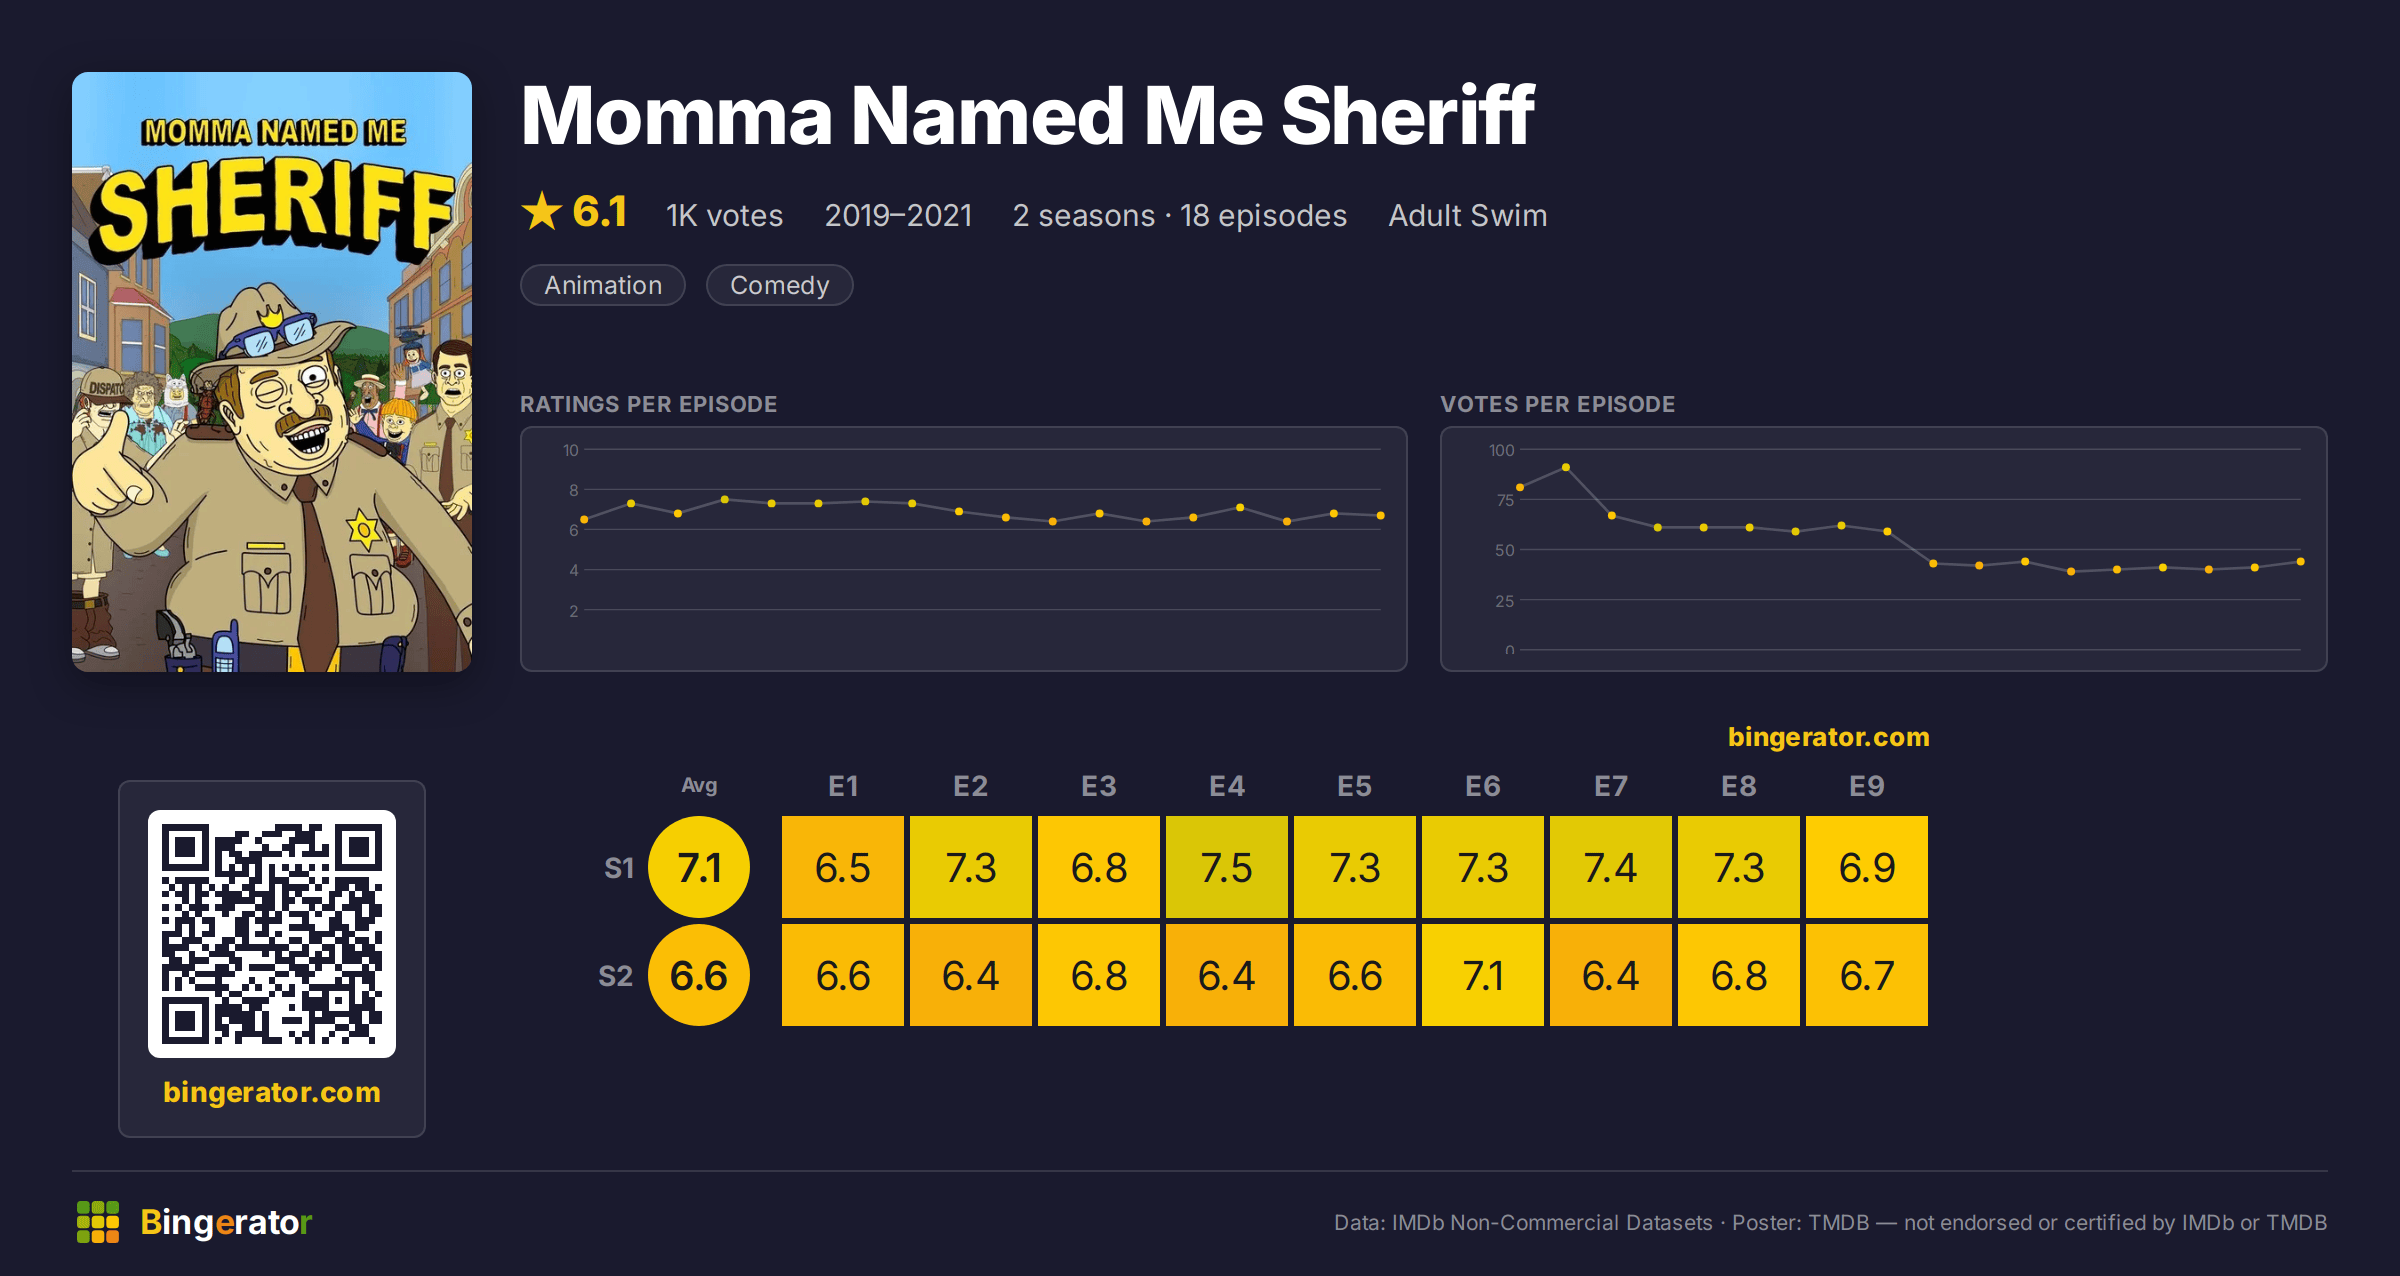The width and height of the screenshot is (2400, 1276).
Task: Click the Bingerator brand name in footer
Action: click(226, 1222)
